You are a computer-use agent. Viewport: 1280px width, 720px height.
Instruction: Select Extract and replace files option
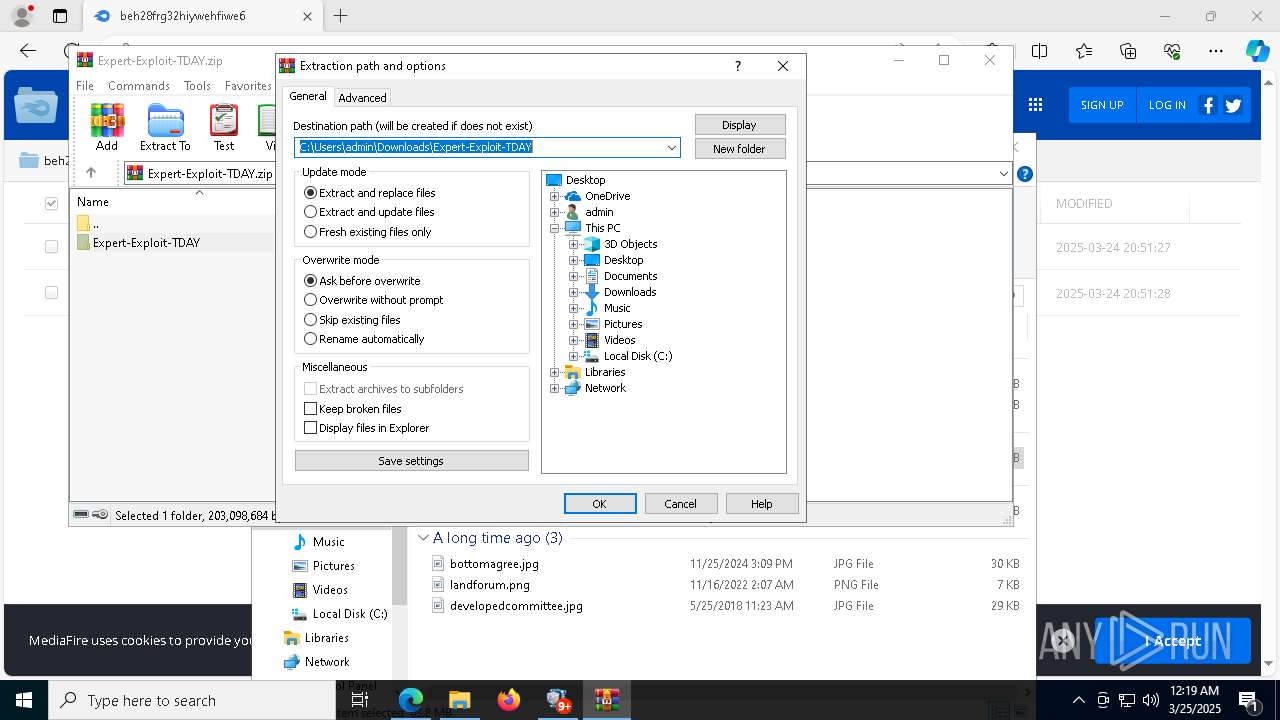[x=370, y=193]
